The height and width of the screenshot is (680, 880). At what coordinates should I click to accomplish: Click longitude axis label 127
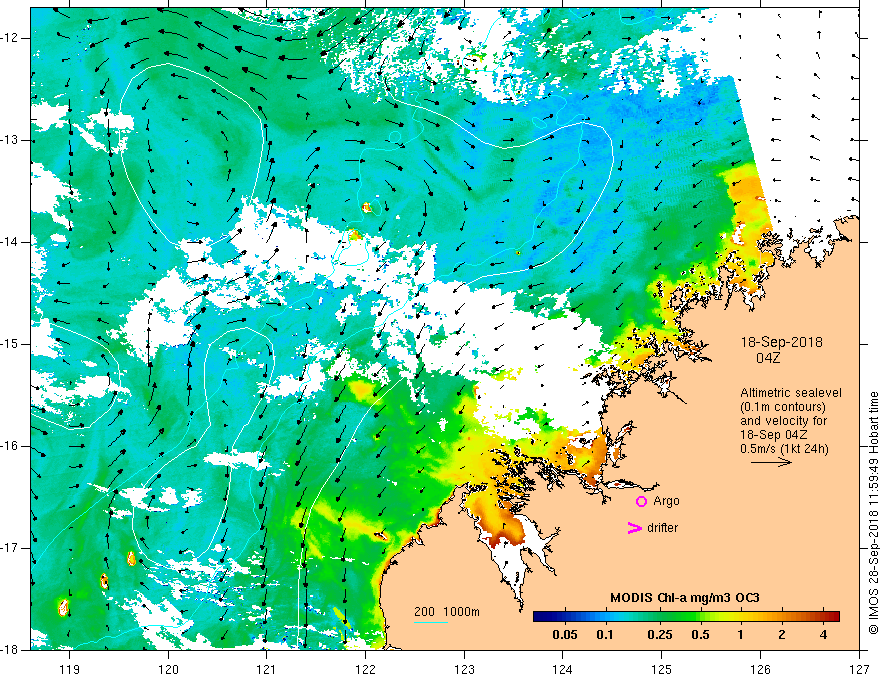pyautogui.click(x=859, y=670)
